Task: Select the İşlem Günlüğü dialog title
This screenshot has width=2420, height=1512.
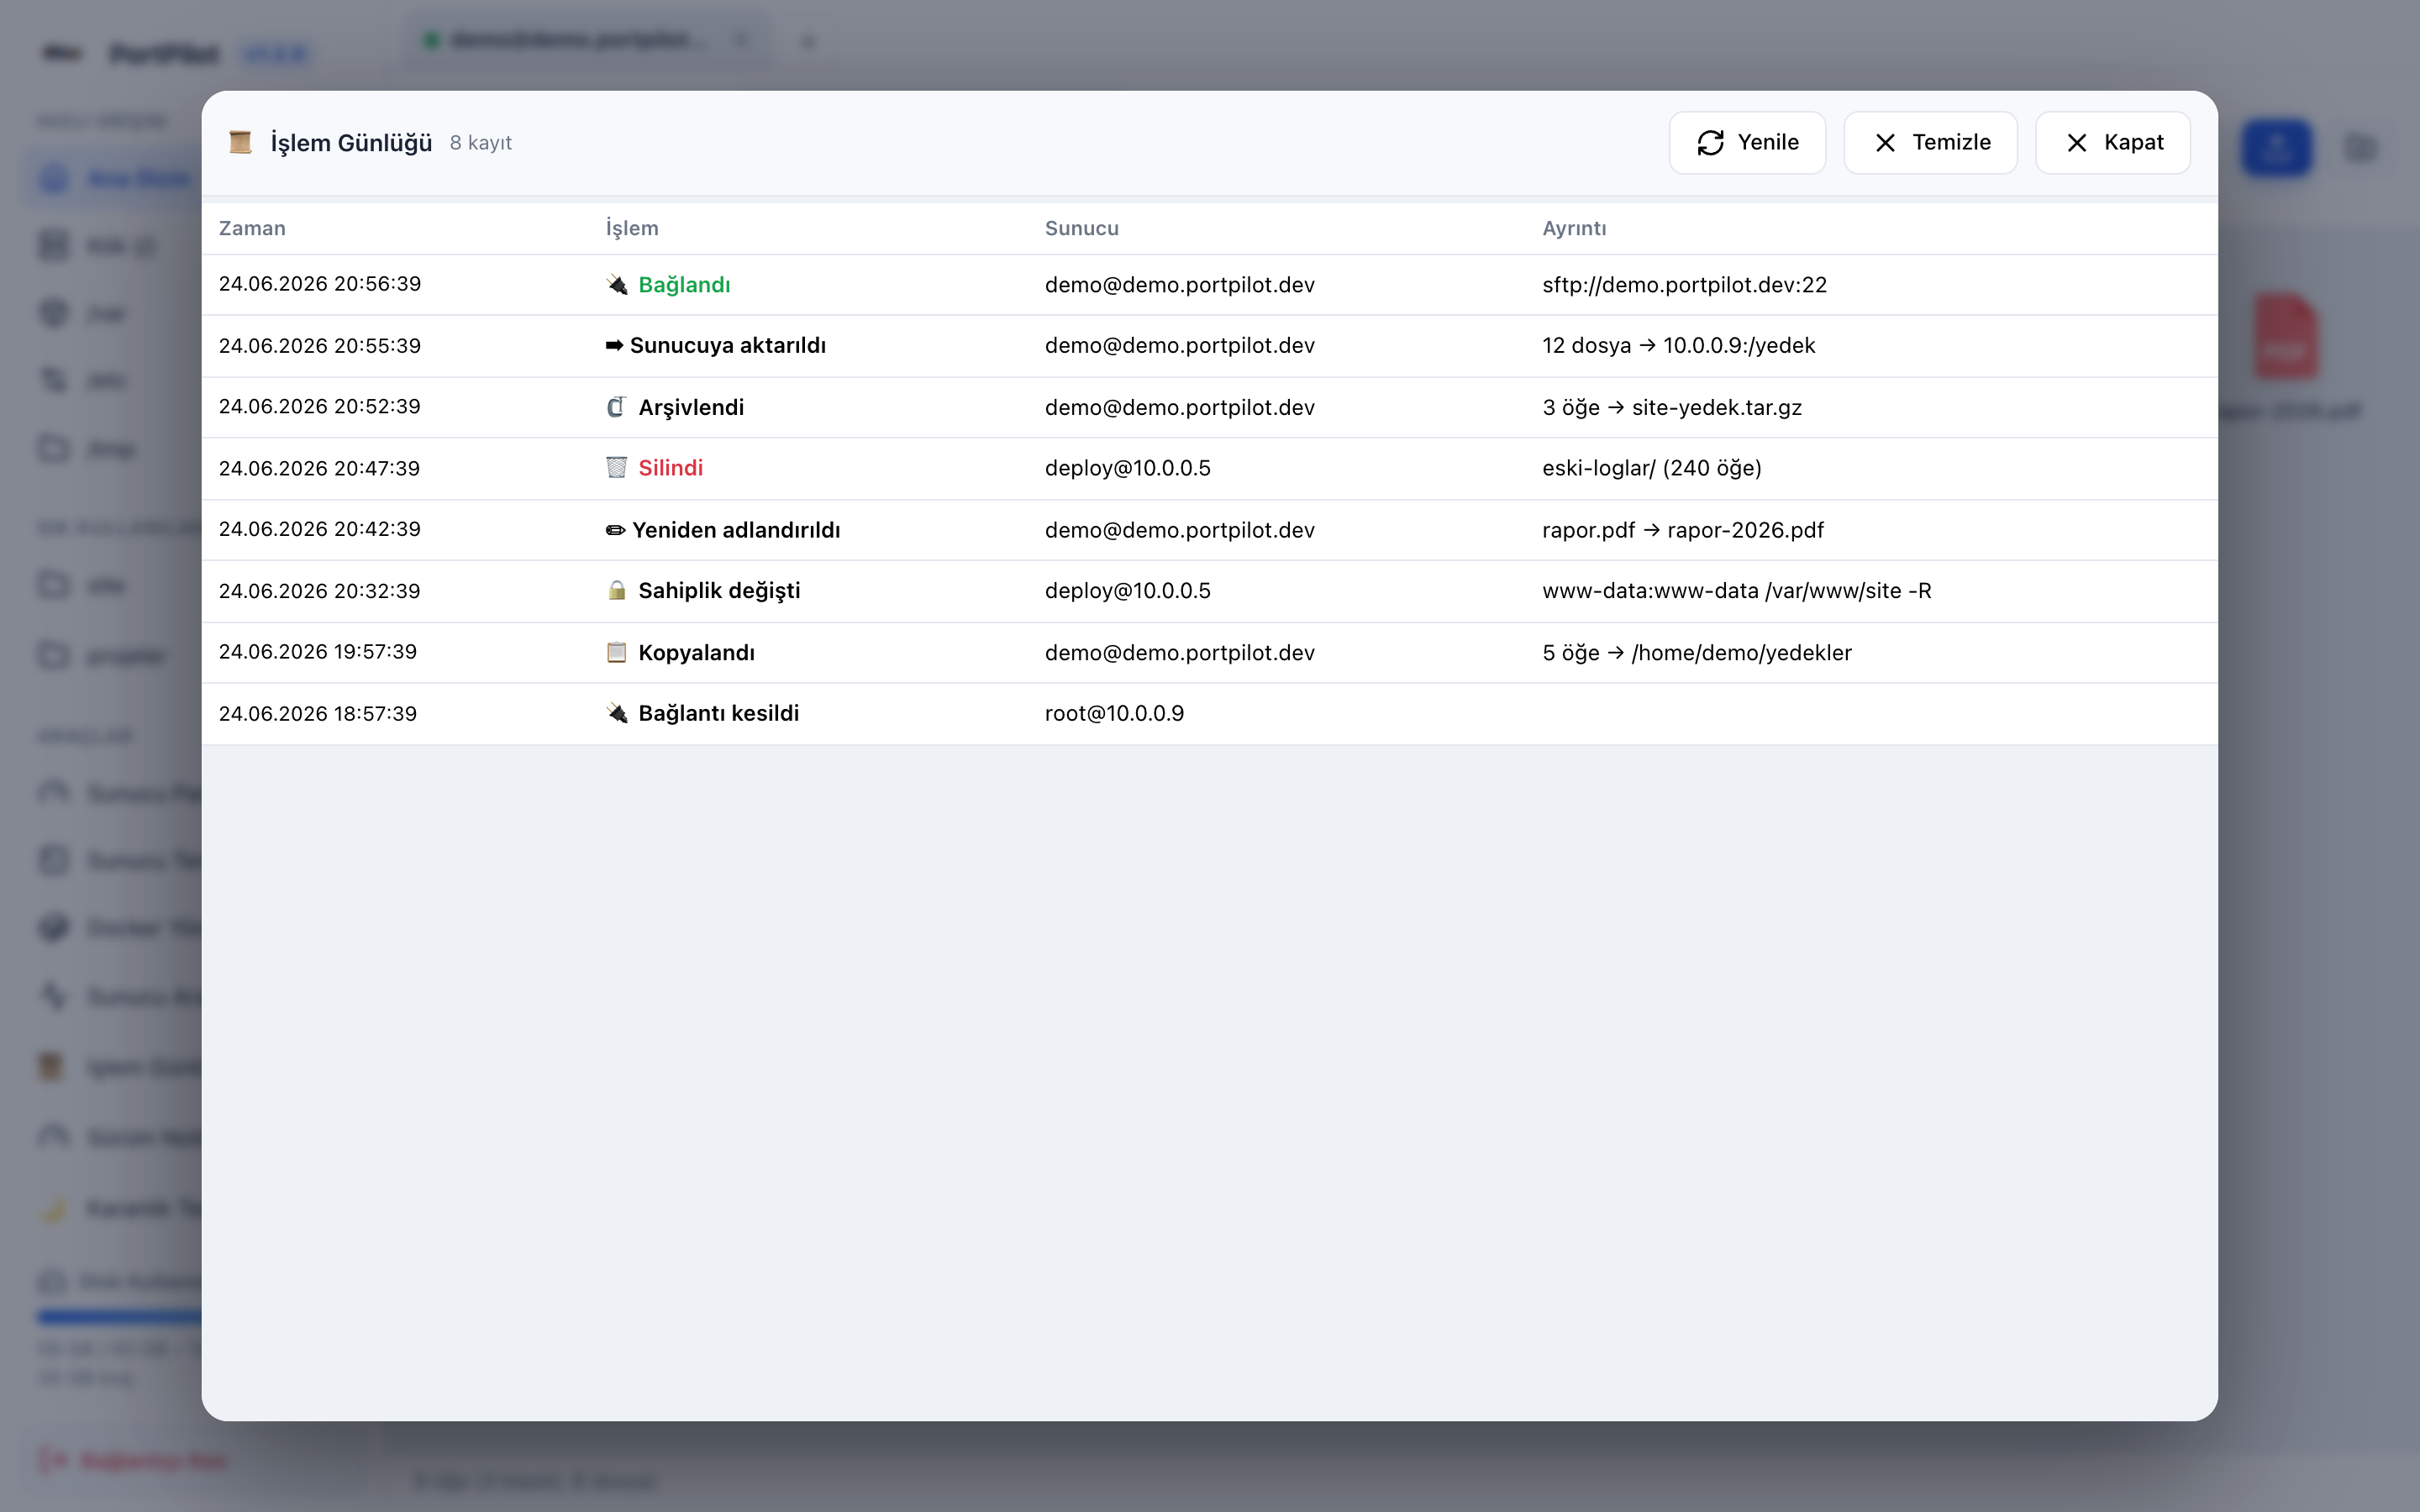Action: tap(351, 143)
